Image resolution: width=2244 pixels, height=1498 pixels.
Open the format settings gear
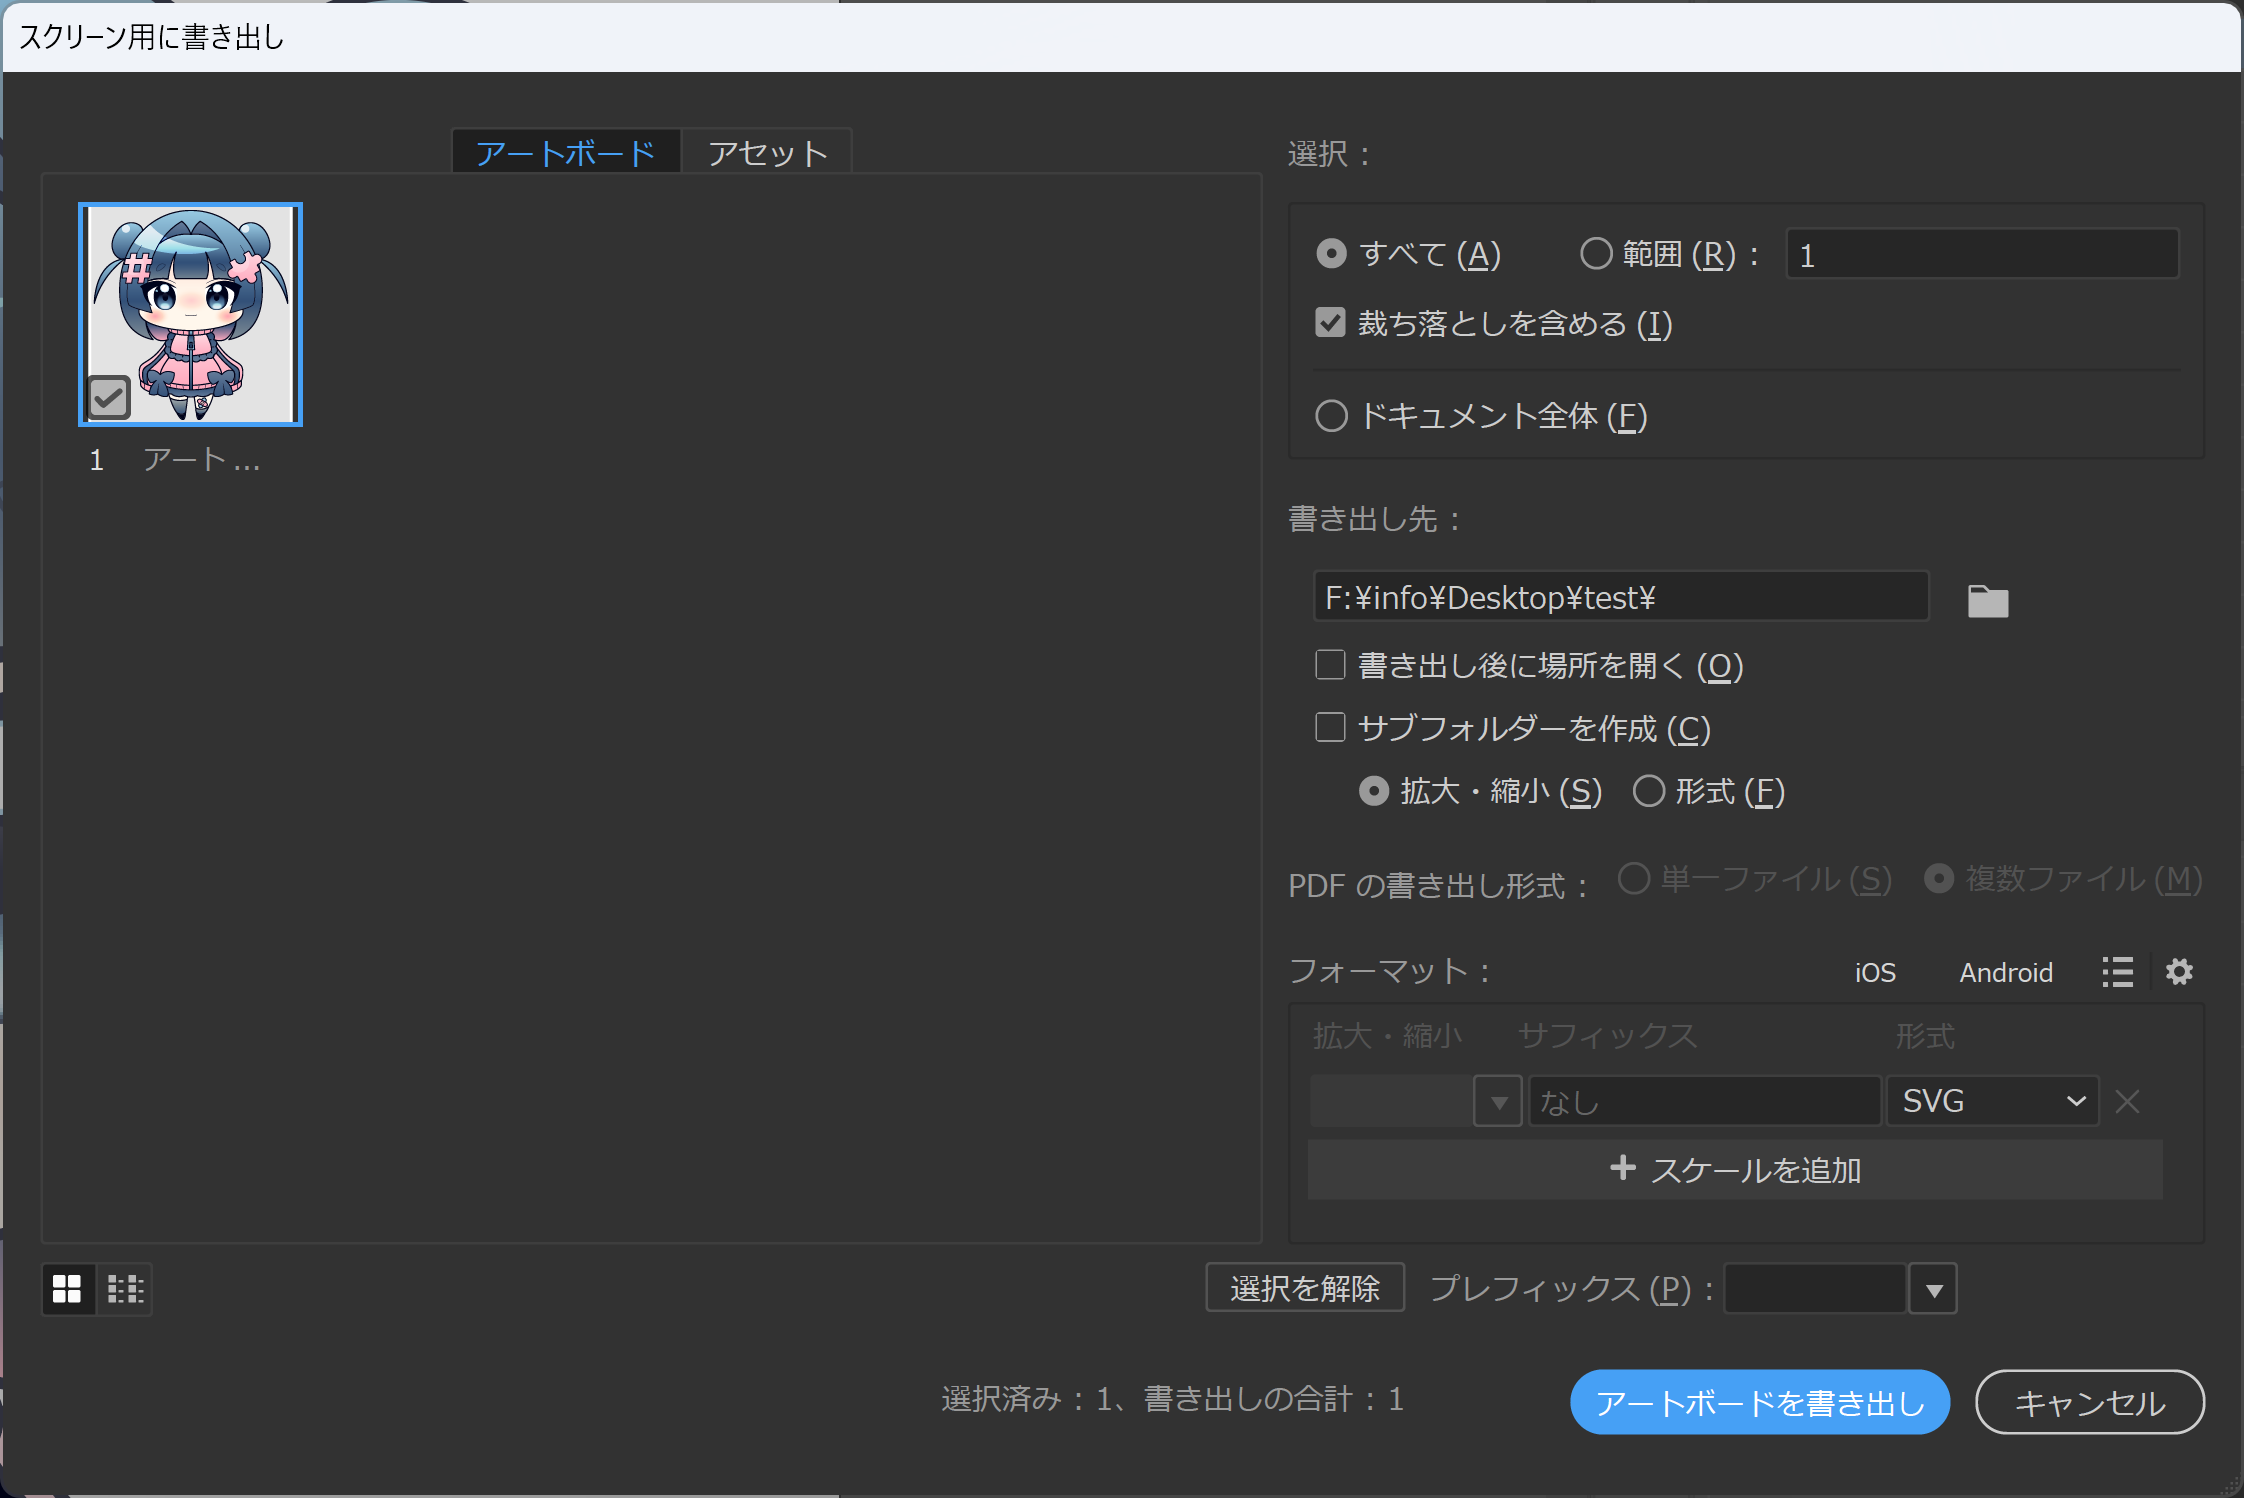(x=2180, y=971)
